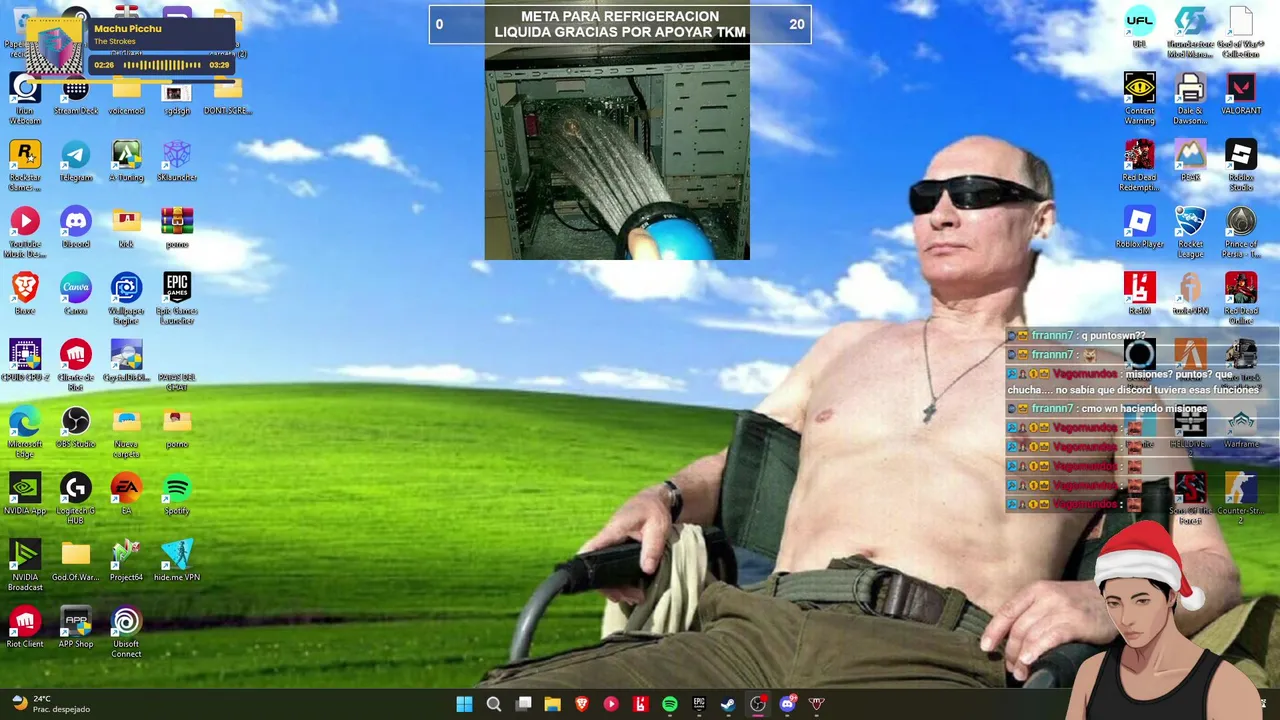Launch the Brave browser desktop shortcut
This screenshot has height=720, width=1280.
coord(25,295)
